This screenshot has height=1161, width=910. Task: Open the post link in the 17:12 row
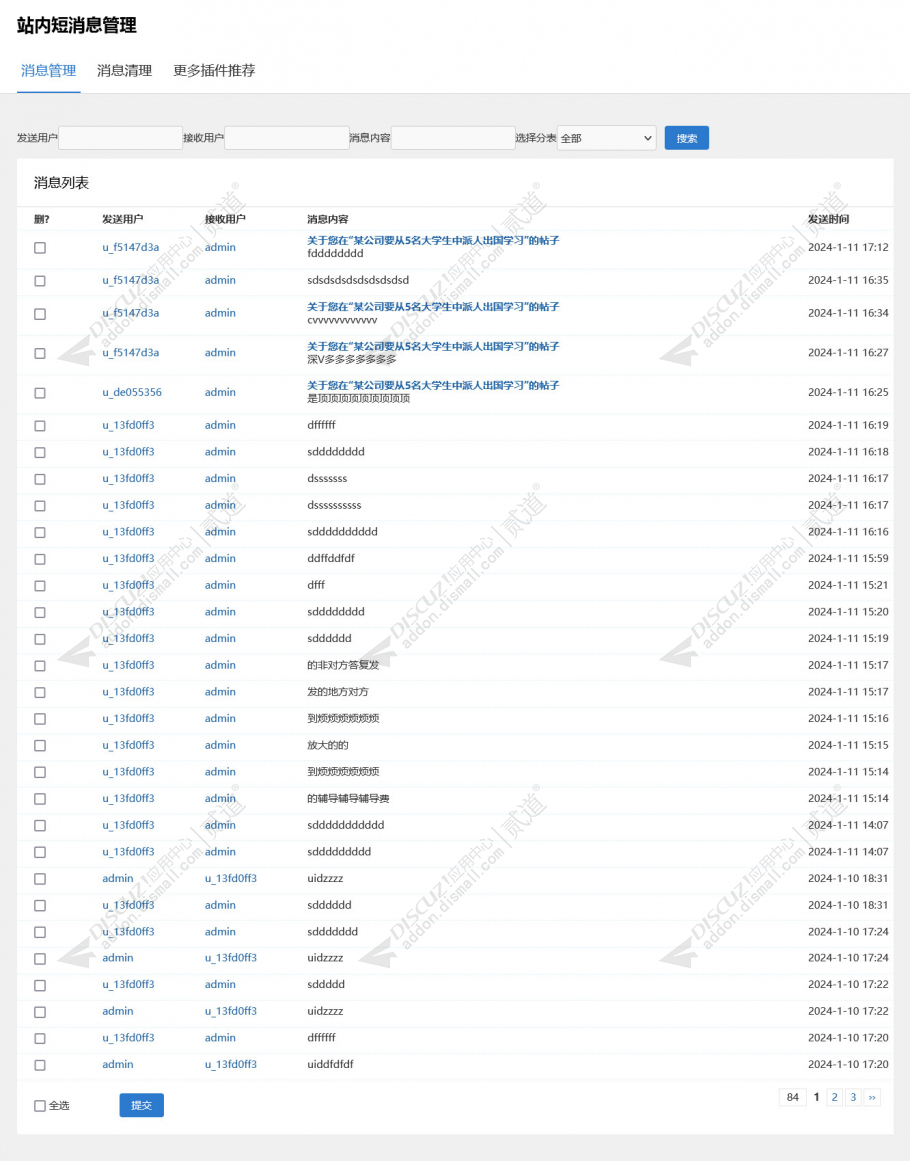click(433, 241)
